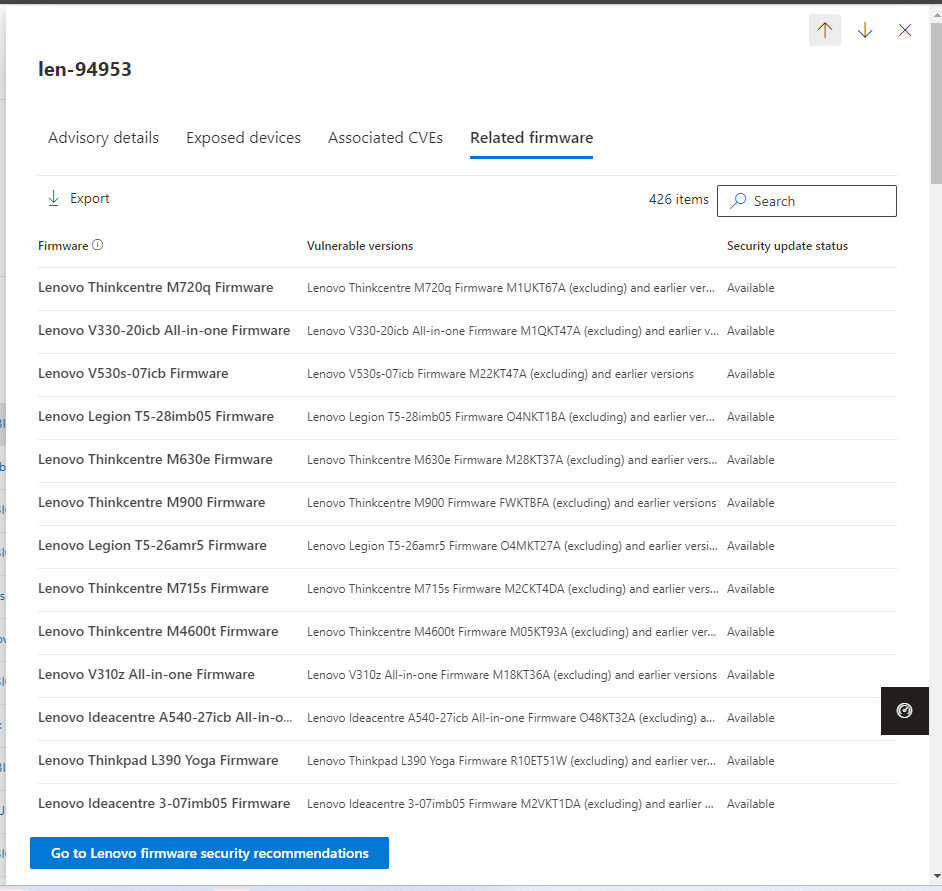Click vulnerable version text R10ET51W
Screen dimensions: 942x891
tap(538, 761)
